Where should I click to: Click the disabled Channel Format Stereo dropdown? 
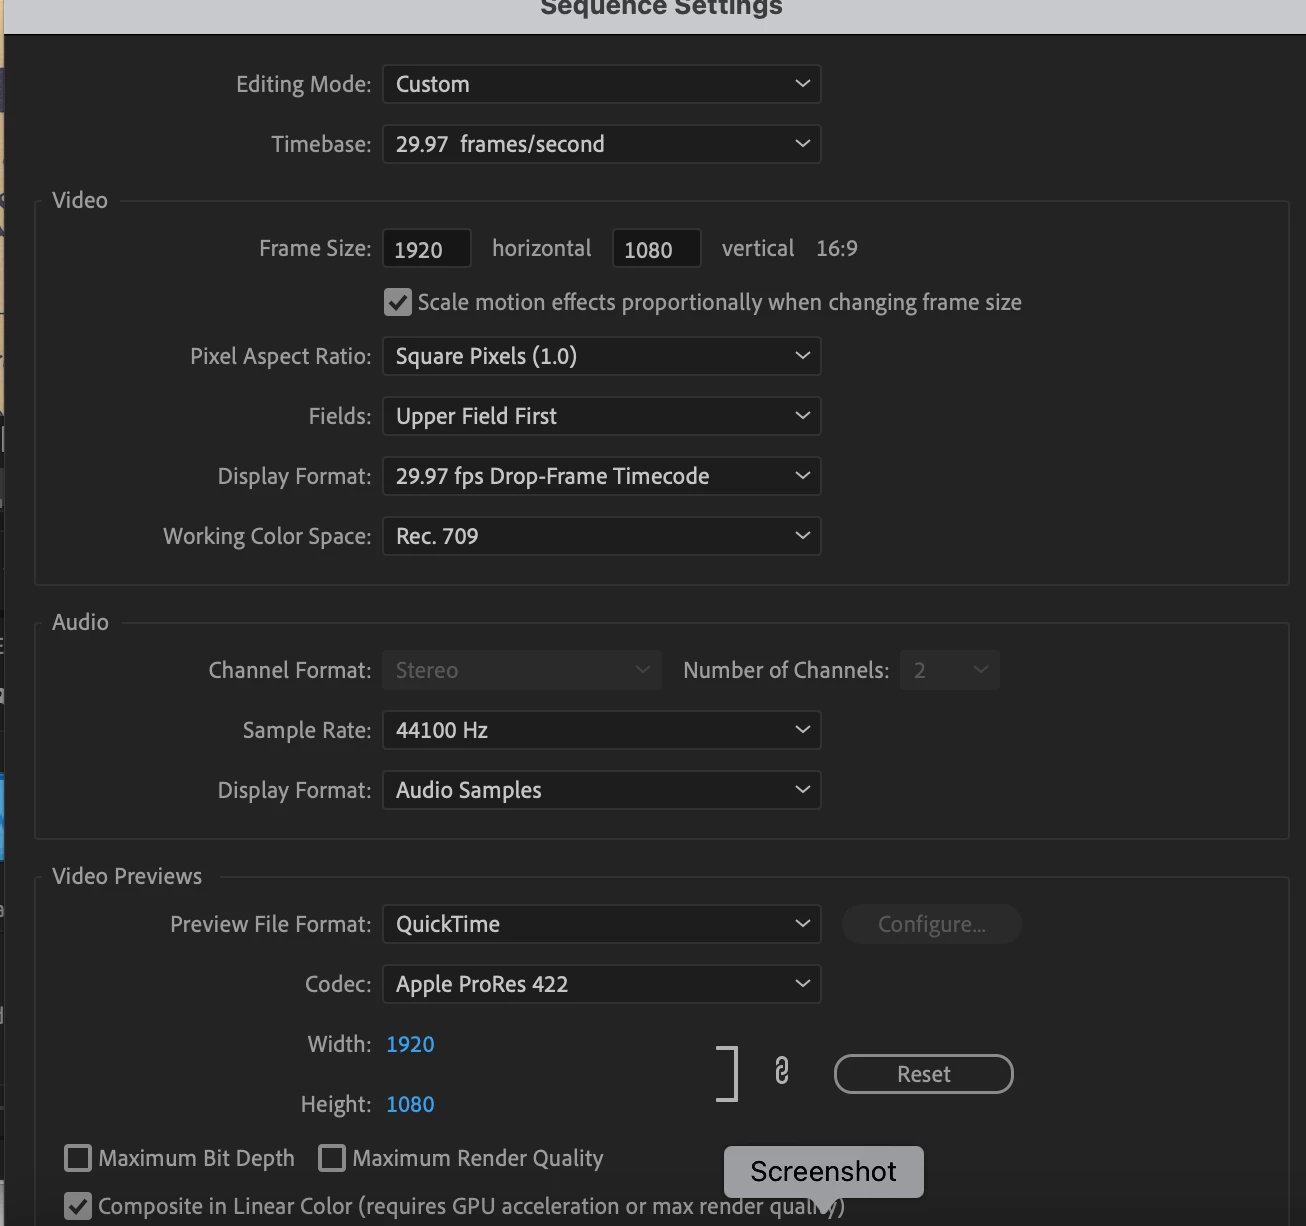pyautogui.click(x=522, y=670)
